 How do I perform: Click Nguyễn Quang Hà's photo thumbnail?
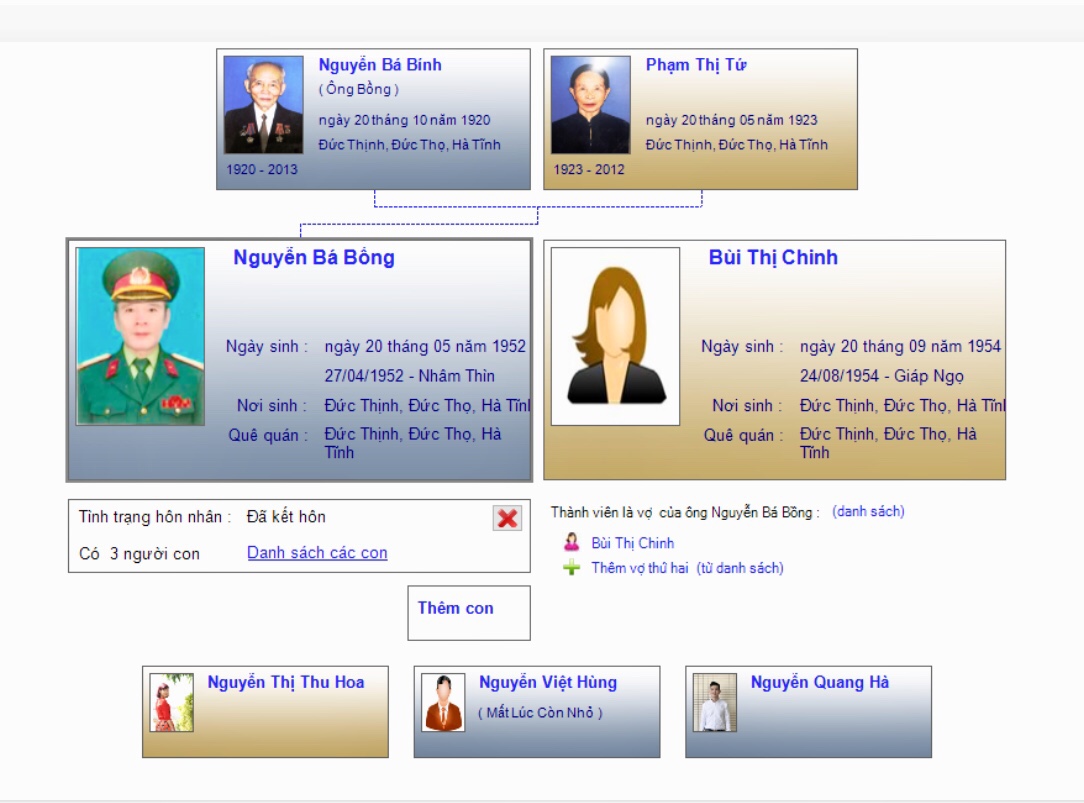click(x=715, y=703)
